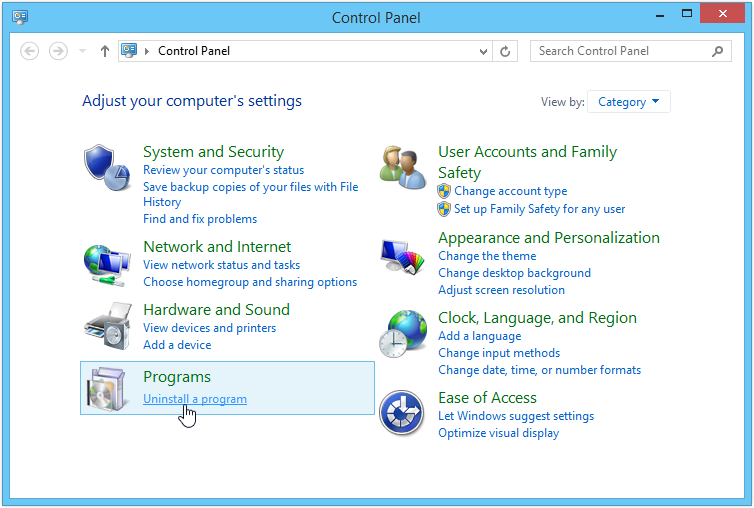
Task: Click the Appearance and Personalization monitor icon
Action: pos(402,256)
